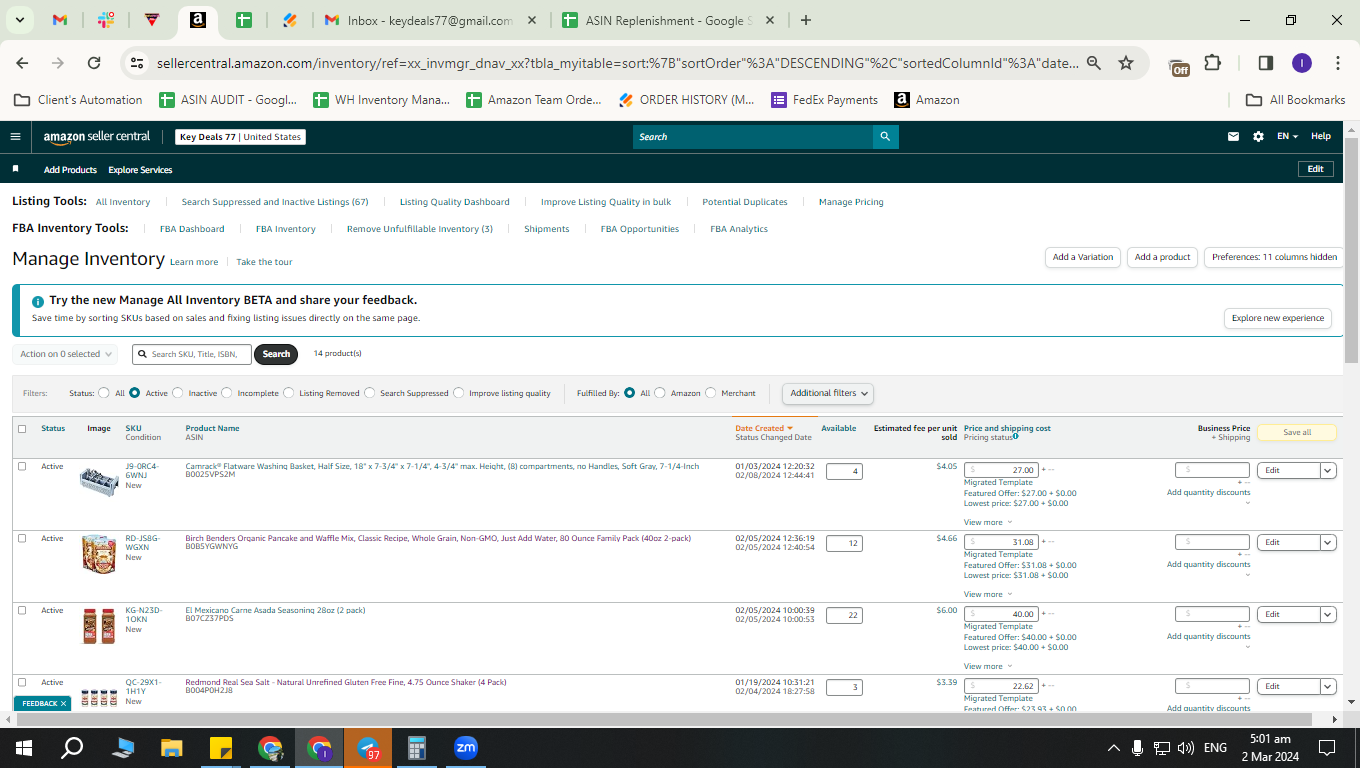Select Fulfilled By Amazon radio button
Screen dimensions: 1360x768
(660, 393)
